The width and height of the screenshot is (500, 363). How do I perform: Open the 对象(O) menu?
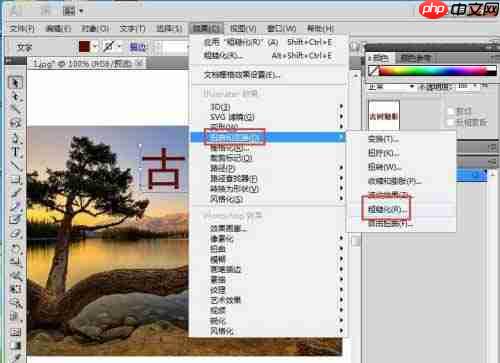[x=95, y=28]
